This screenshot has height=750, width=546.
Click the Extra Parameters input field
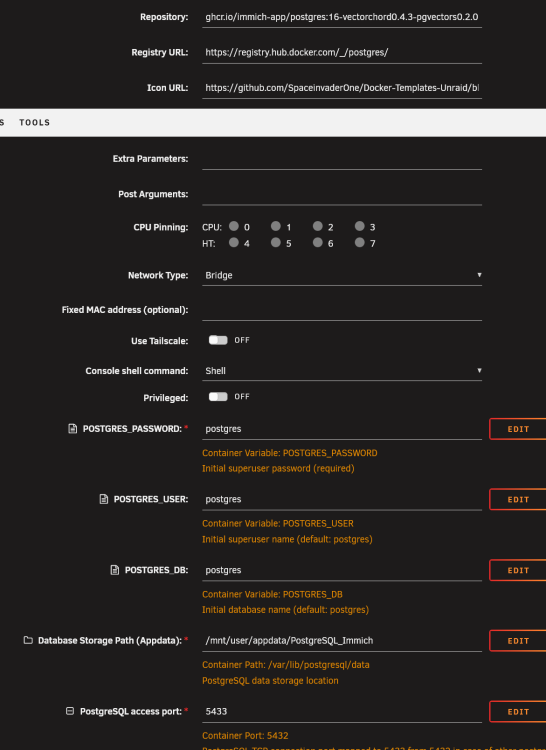point(342,159)
